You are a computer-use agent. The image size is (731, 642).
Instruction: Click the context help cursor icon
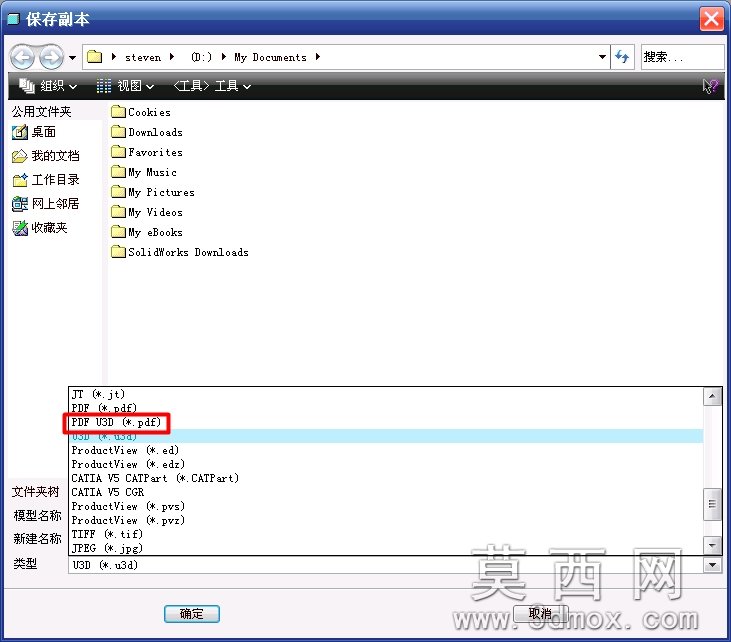pos(710,86)
